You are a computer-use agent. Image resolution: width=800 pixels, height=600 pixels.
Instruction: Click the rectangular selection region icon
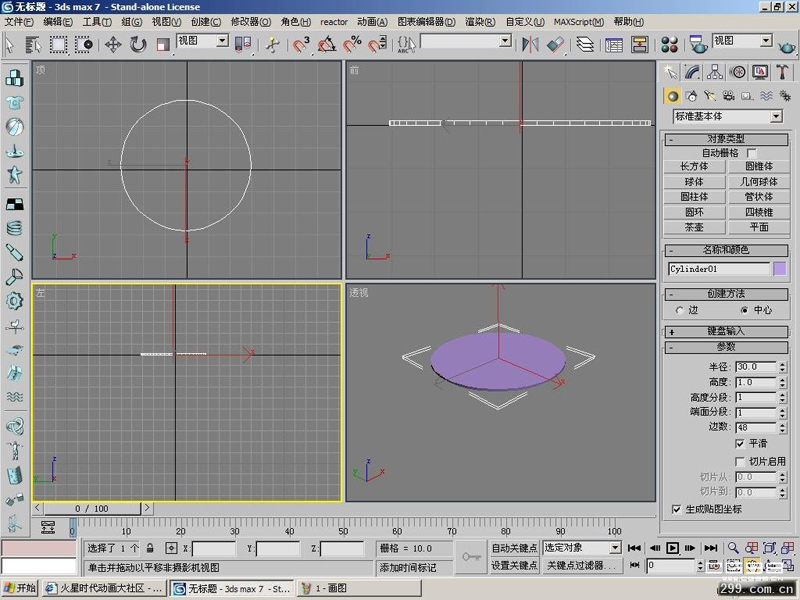58,44
